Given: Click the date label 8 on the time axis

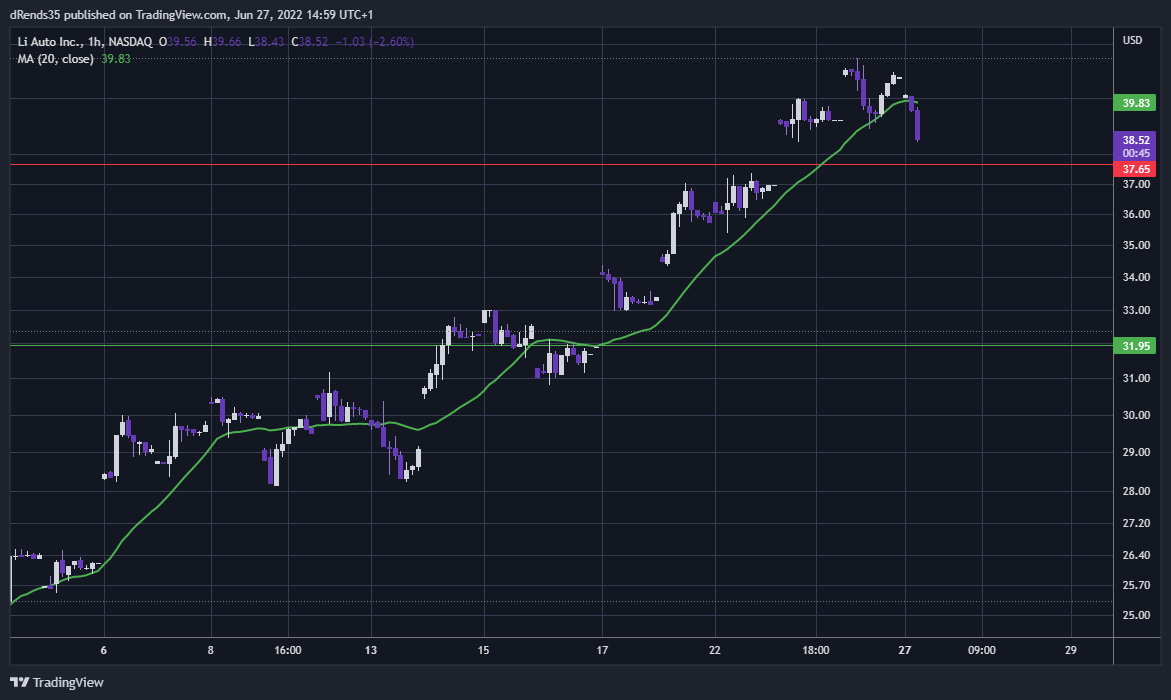Looking at the screenshot, I should click(x=211, y=650).
